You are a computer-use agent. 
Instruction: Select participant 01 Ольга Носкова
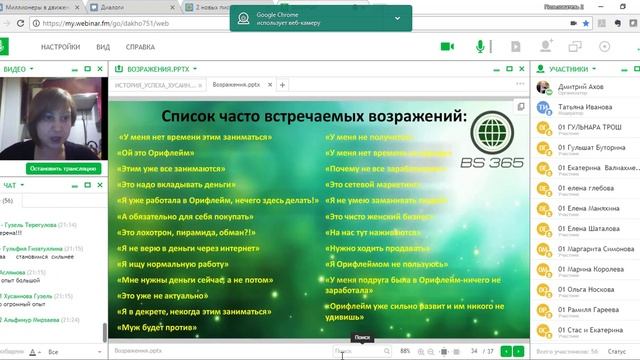[x=585, y=290]
